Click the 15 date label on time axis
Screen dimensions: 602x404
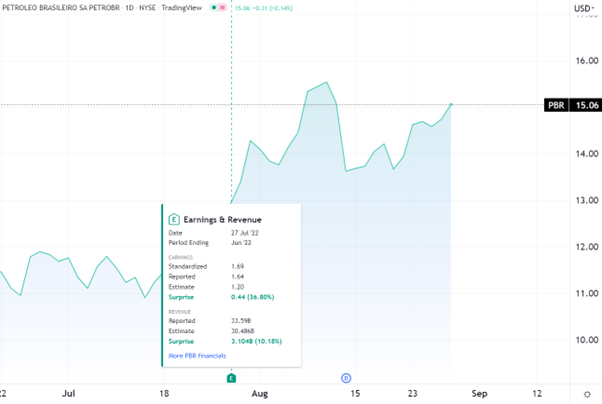click(356, 394)
